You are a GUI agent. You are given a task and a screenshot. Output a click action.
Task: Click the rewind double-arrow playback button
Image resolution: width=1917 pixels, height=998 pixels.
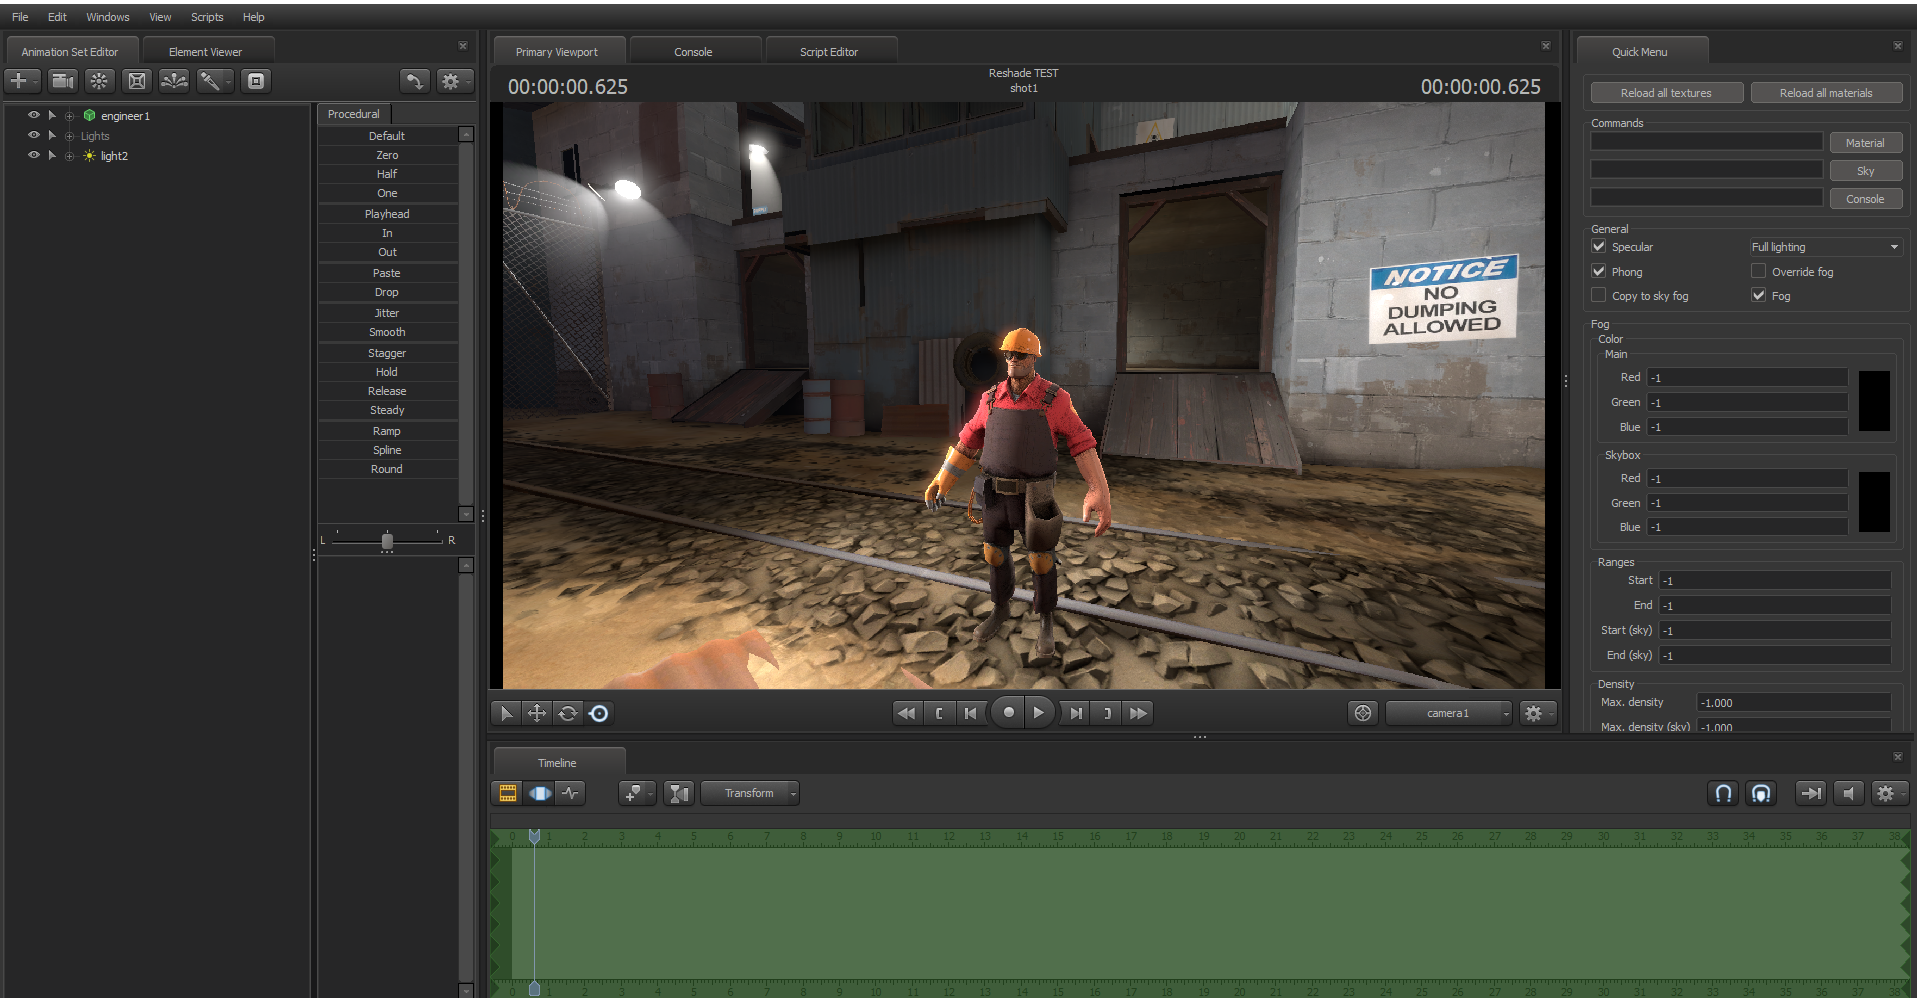click(906, 713)
